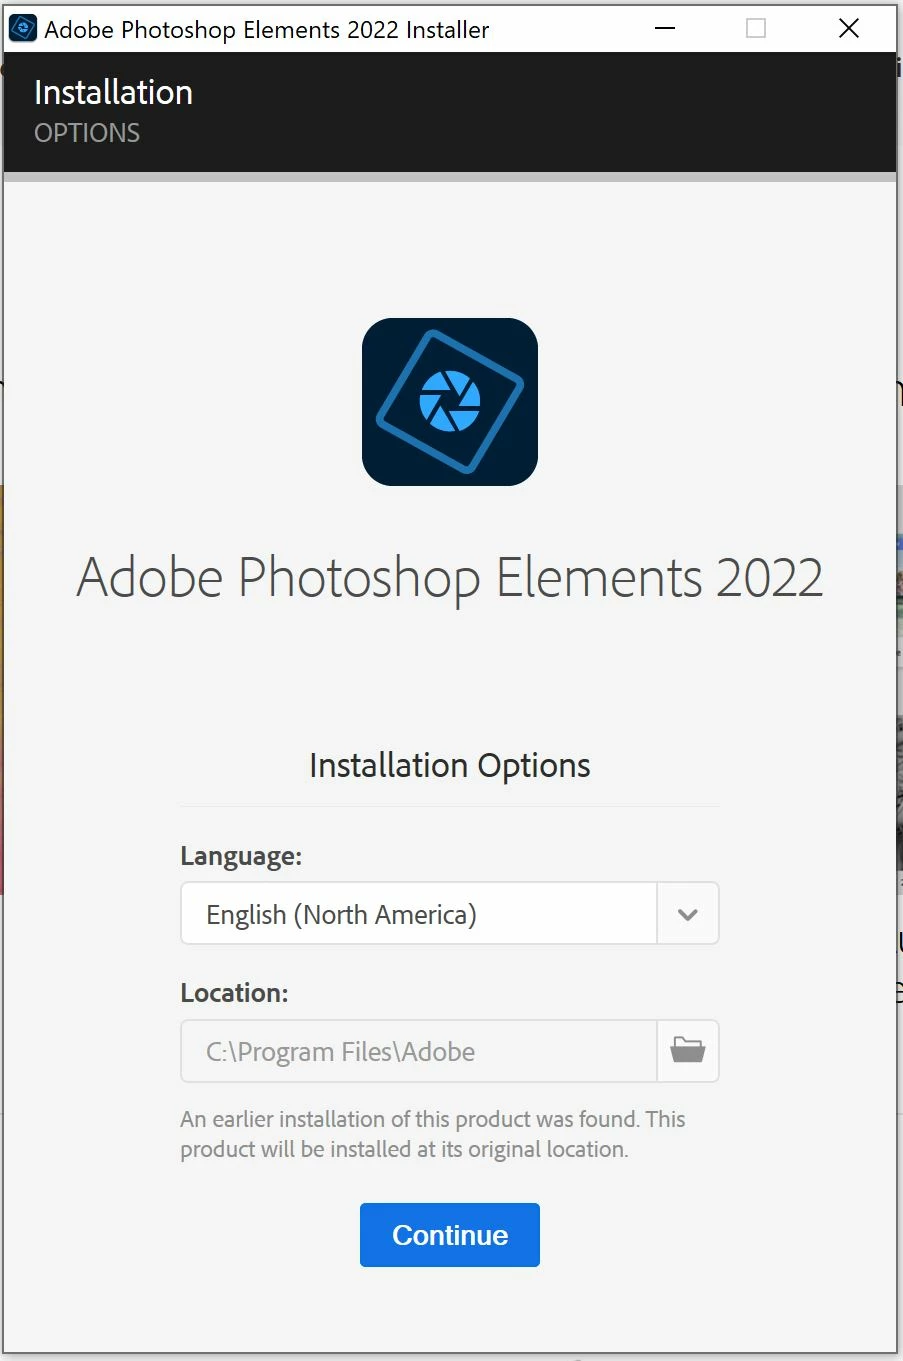The height and width of the screenshot is (1361, 903).
Task: Click the browse folder icon for Location
Action: click(688, 1051)
